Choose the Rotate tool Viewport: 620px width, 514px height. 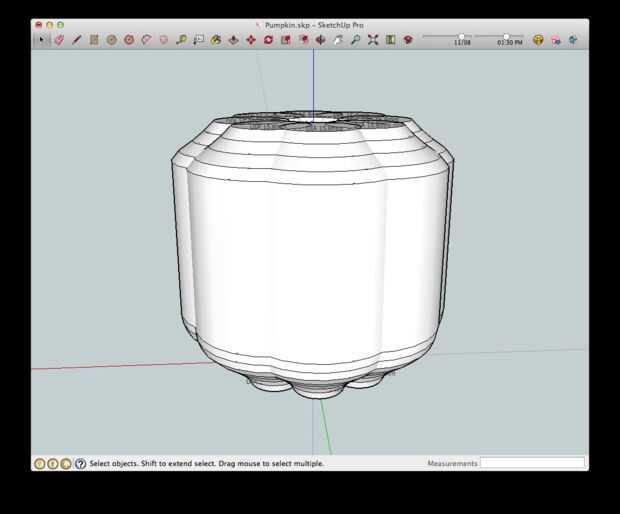268,40
